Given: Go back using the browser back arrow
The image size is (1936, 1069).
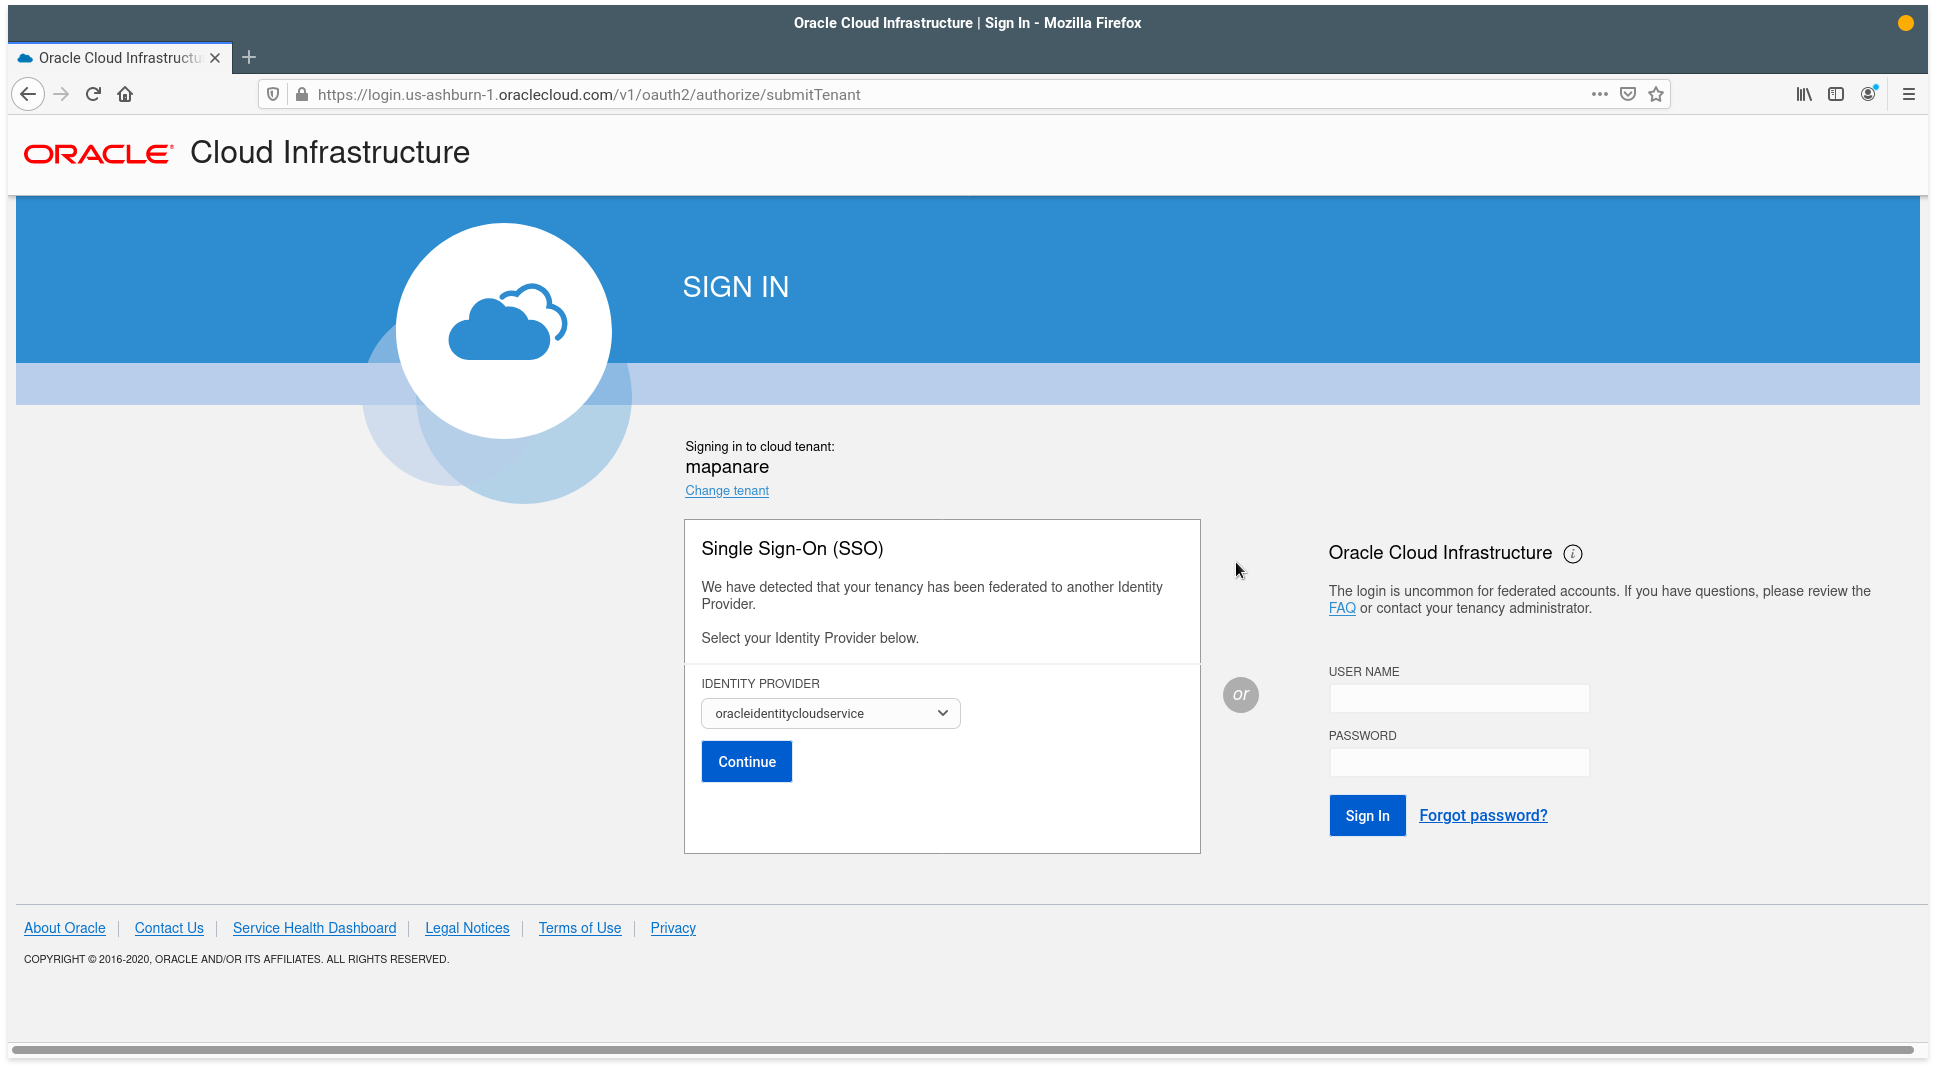Looking at the screenshot, I should (28, 94).
